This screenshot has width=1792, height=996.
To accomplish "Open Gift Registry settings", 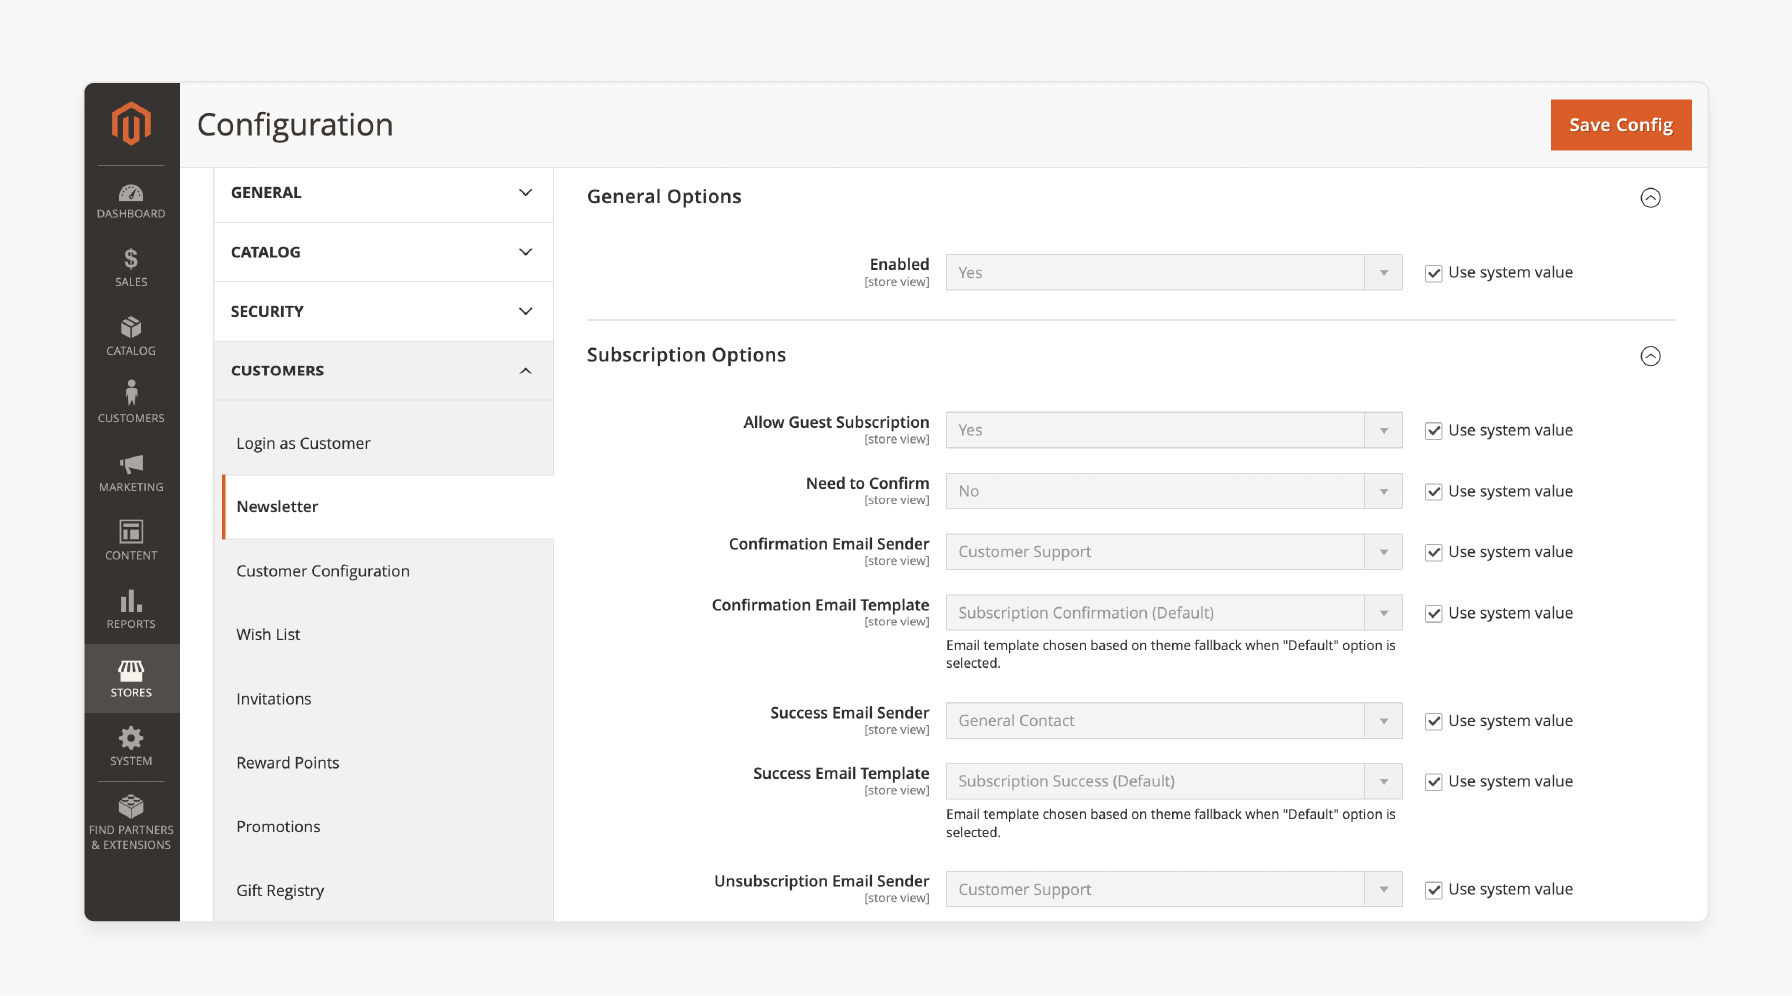I will pyautogui.click(x=280, y=891).
